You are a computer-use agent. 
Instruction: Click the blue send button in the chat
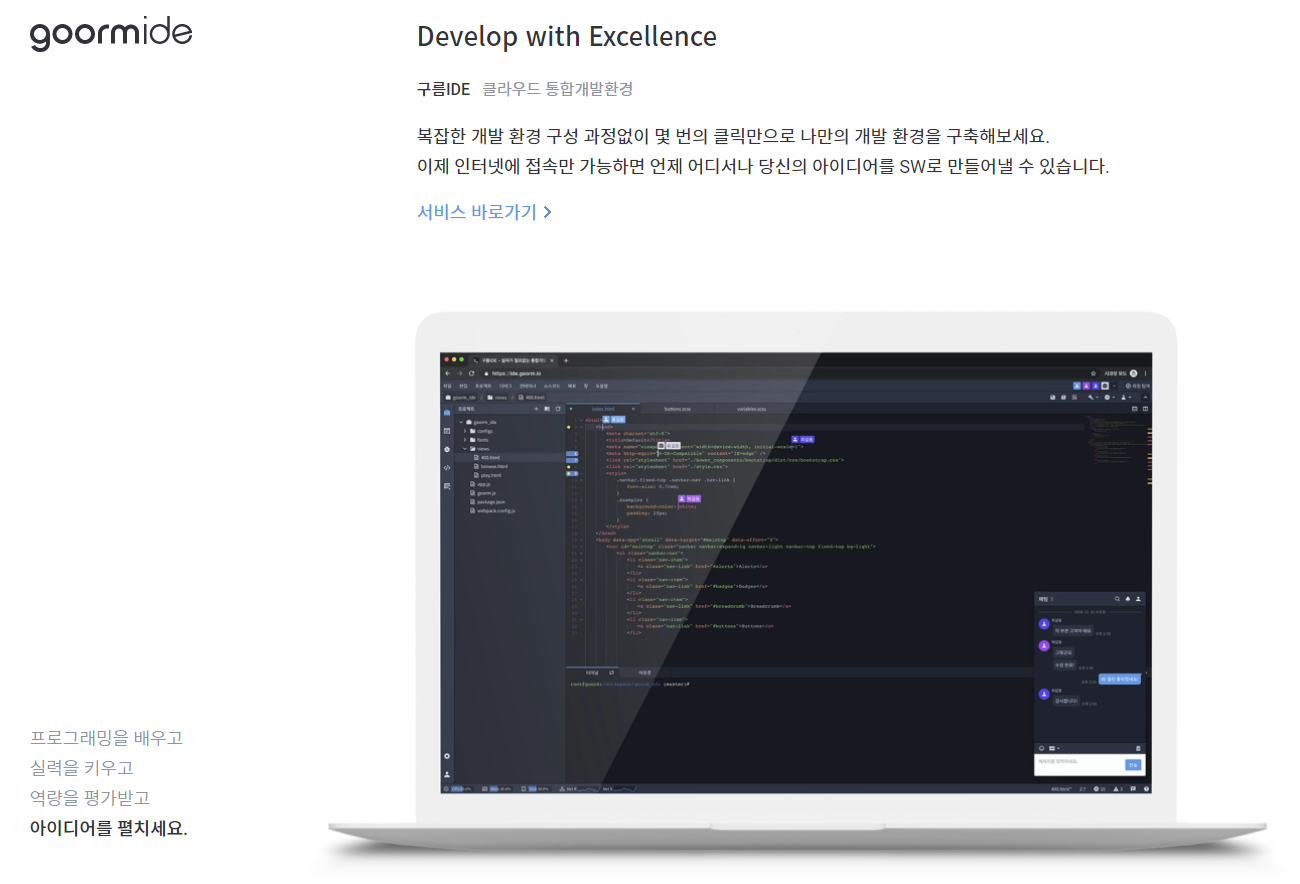[1133, 765]
